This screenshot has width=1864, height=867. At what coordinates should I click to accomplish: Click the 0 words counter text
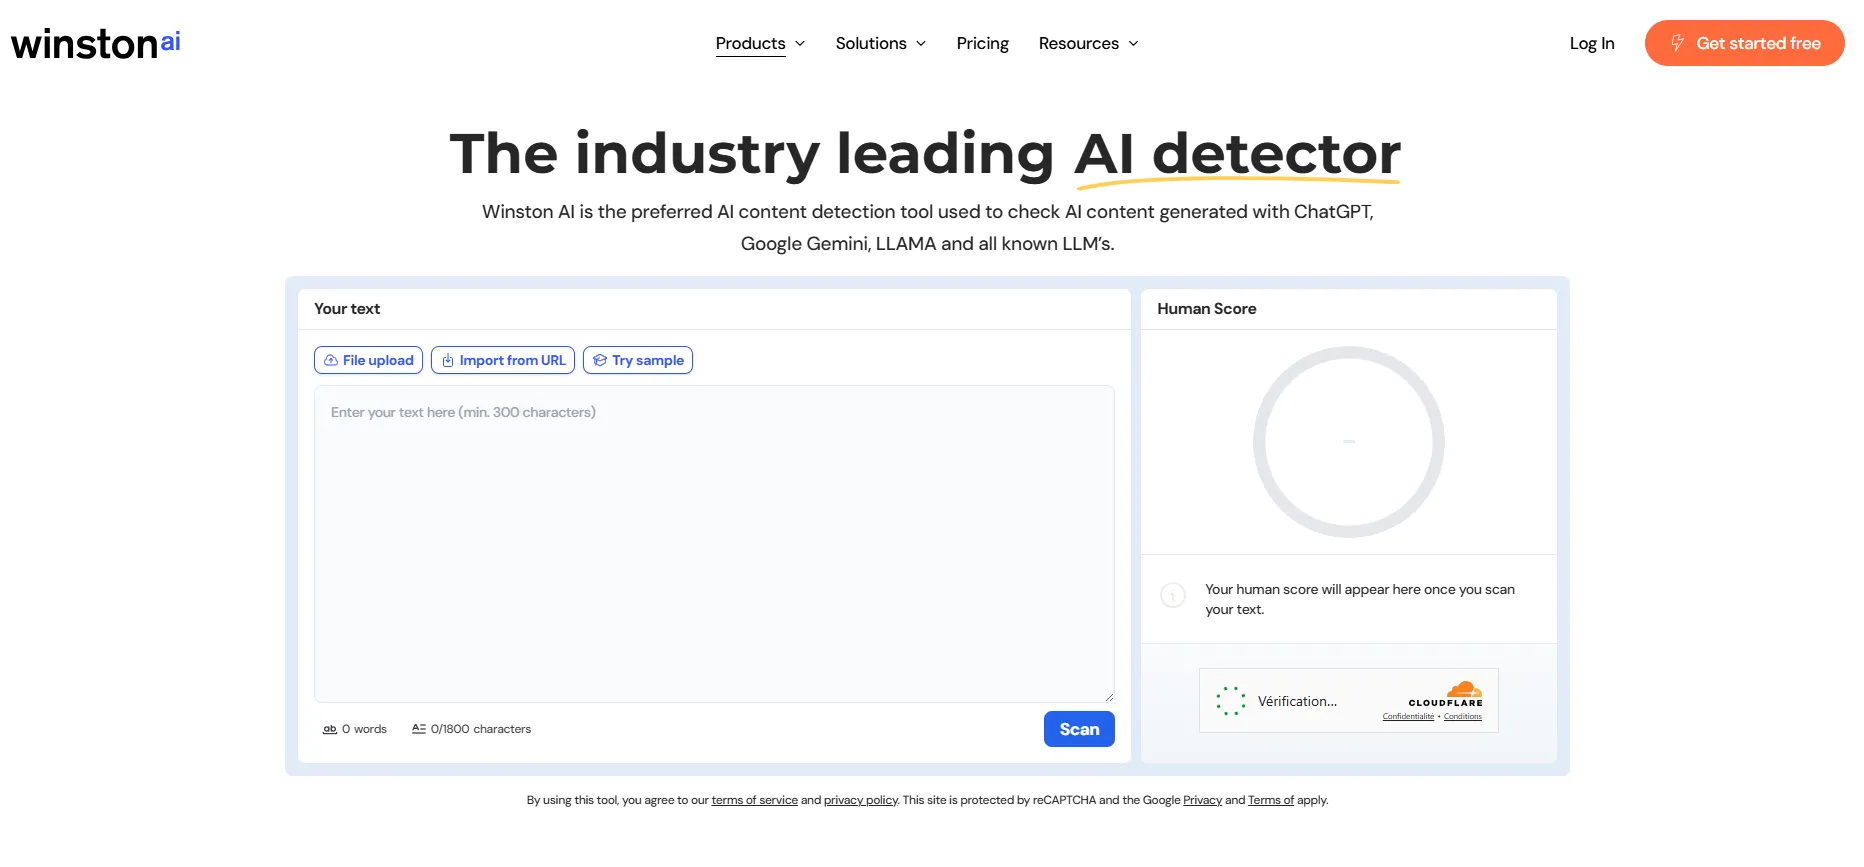(364, 729)
